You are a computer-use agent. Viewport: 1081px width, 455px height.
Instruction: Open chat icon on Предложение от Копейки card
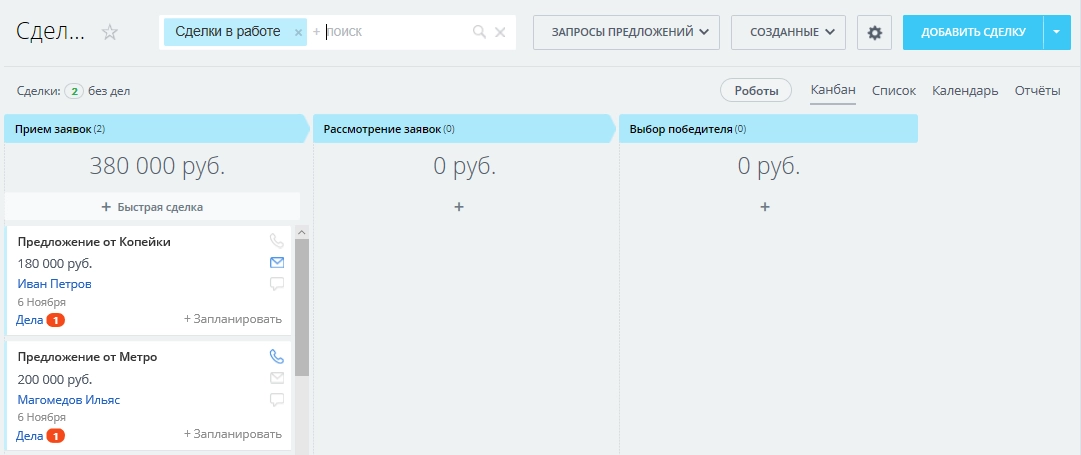coord(277,284)
